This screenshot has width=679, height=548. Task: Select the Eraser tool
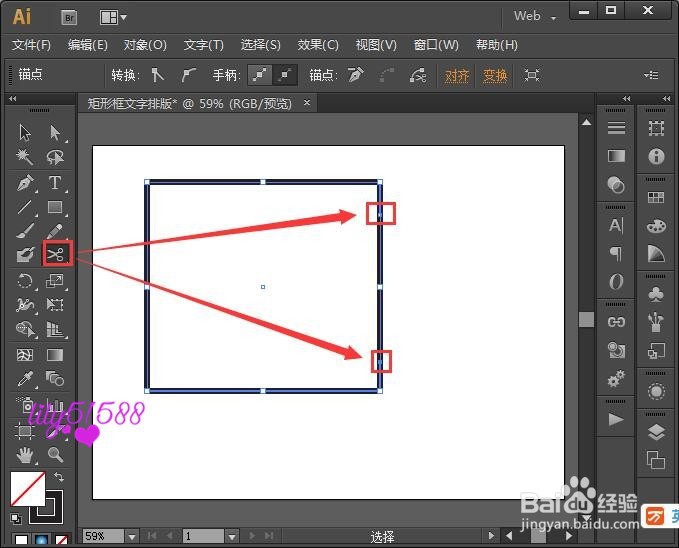25,254
